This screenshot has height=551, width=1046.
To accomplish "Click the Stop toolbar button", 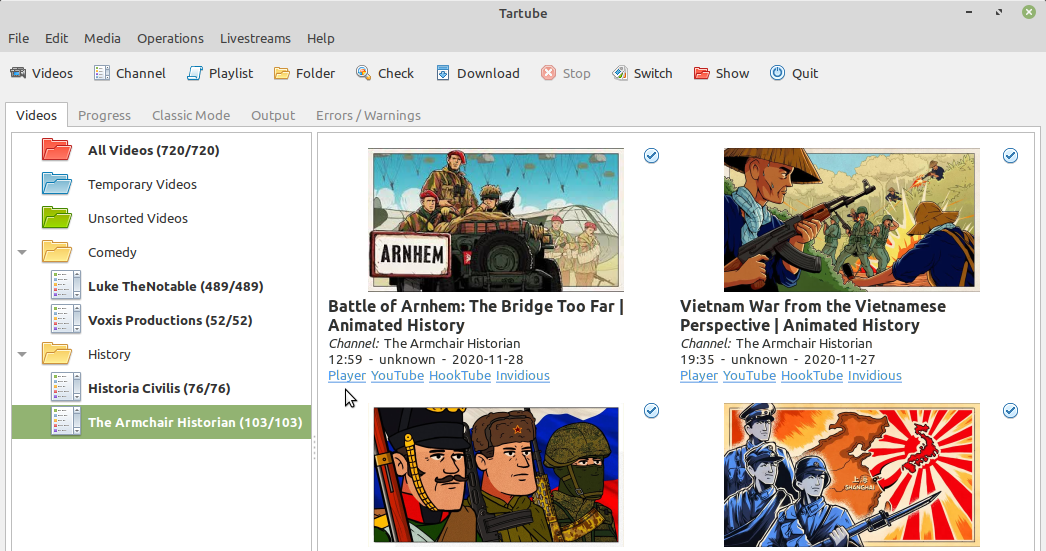I will pos(565,73).
